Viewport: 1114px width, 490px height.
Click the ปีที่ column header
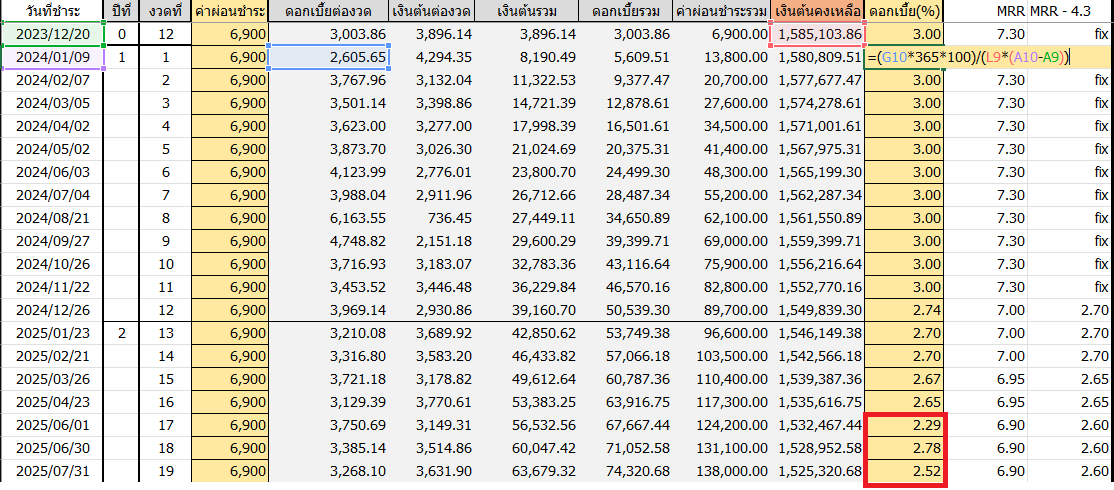click(121, 11)
